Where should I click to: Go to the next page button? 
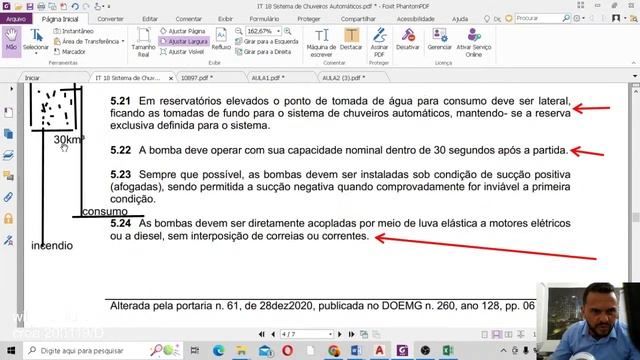click(x=340, y=334)
